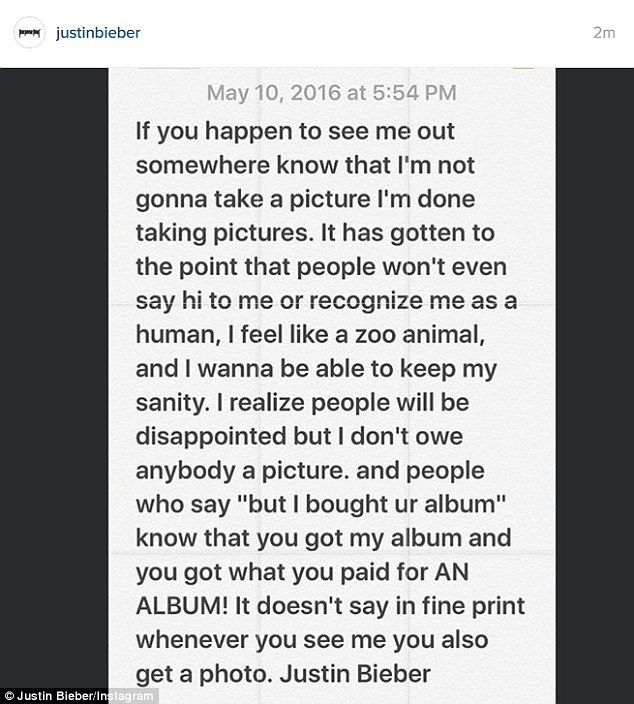Click the 2m post timestamp
The image size is (634, 704).
[604, 33]
